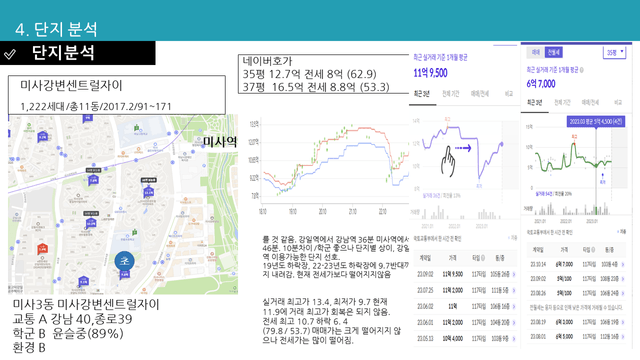The width and height of the screenshot is (640, 360).
Task: Click the 6억 7,000 average jeonse price
Action: tap(541, 84)
